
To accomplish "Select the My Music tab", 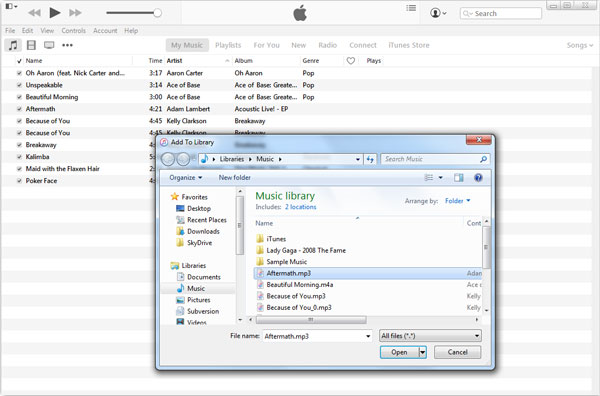I will coord(187,45).
